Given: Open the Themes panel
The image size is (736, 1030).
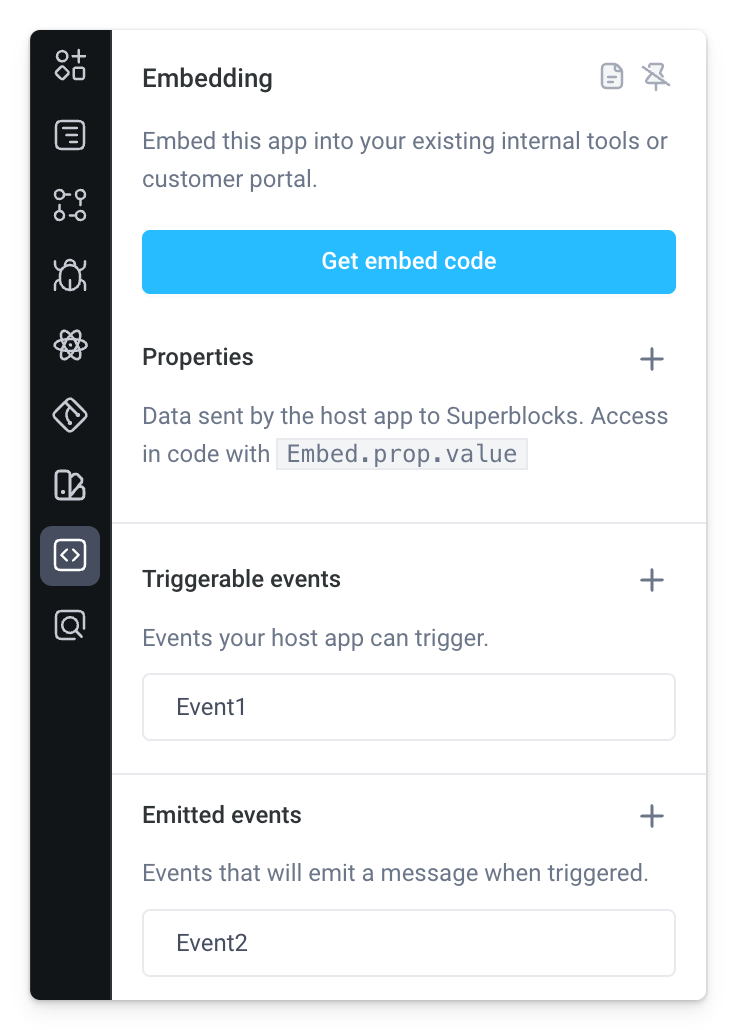Looking at the screenshot, I should click(69, 415).
